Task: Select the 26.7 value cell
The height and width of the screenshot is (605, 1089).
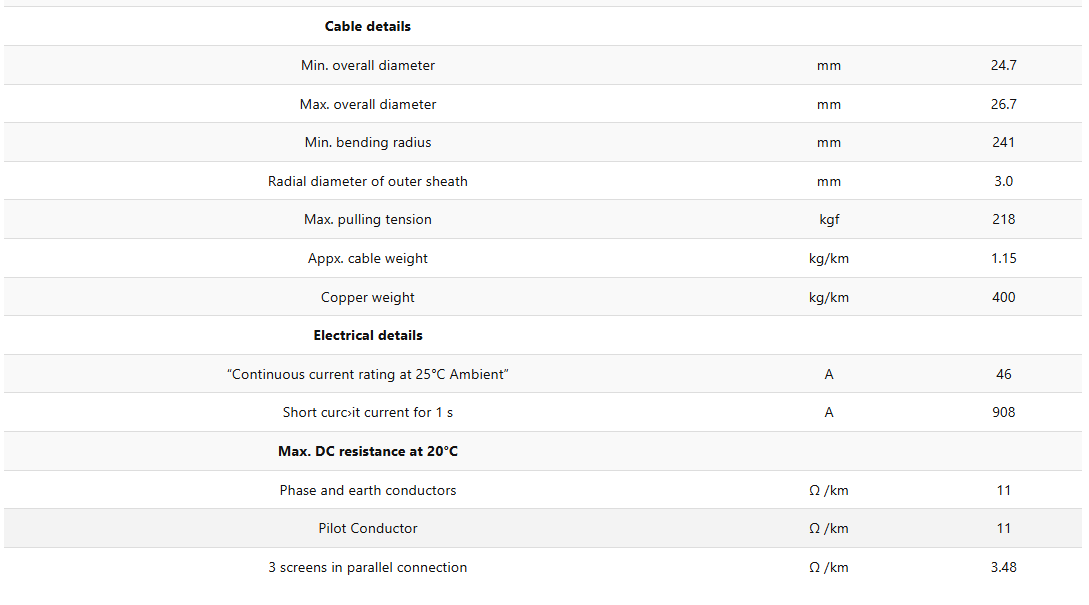Action: click(x=1004, y=104)
